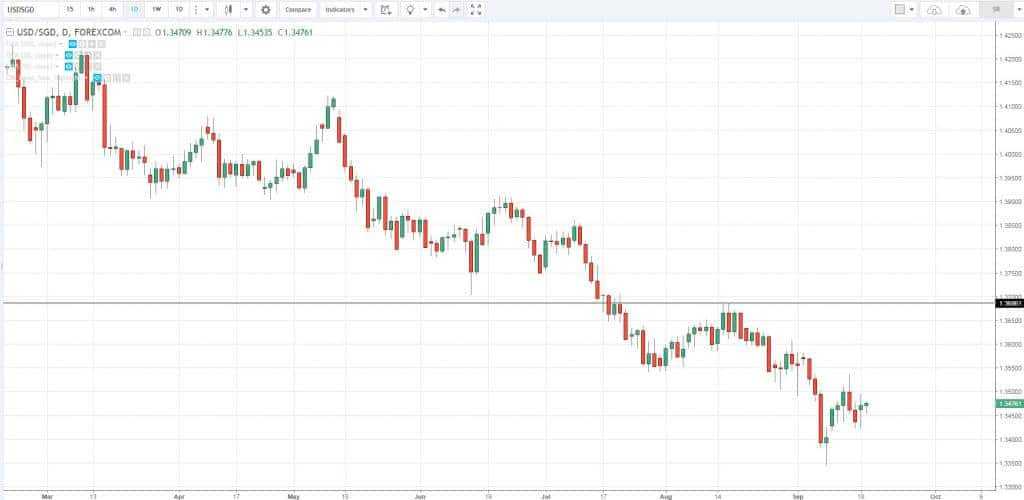Open chart settings gear icon
Image resolution: width=1024 pixels, height=500 pixels.
coord(266,9)
